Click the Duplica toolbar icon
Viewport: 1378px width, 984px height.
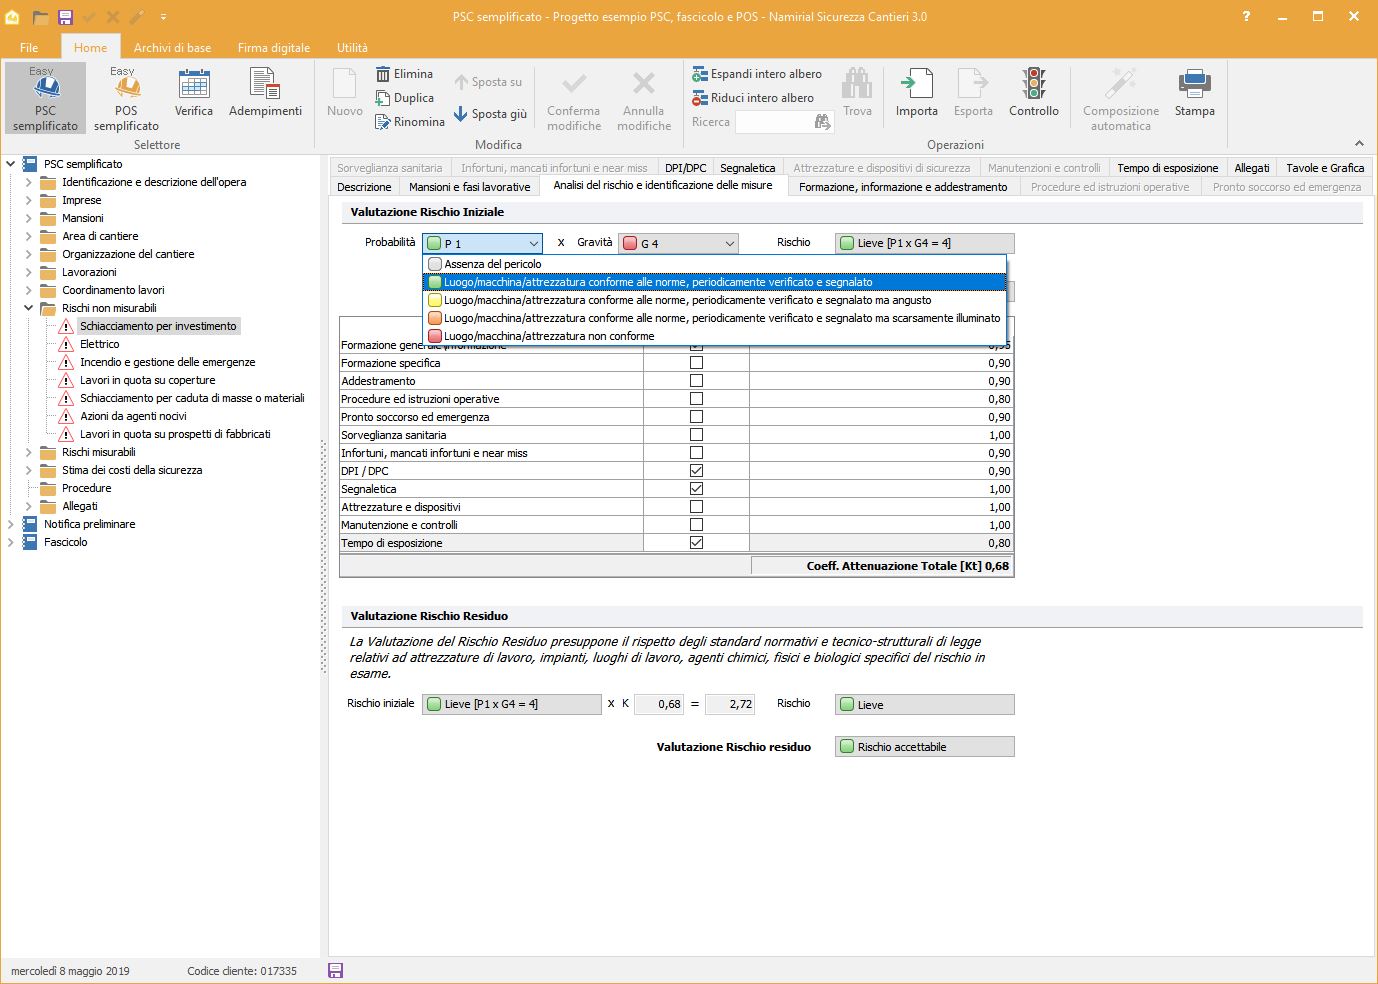click(383, 98)
